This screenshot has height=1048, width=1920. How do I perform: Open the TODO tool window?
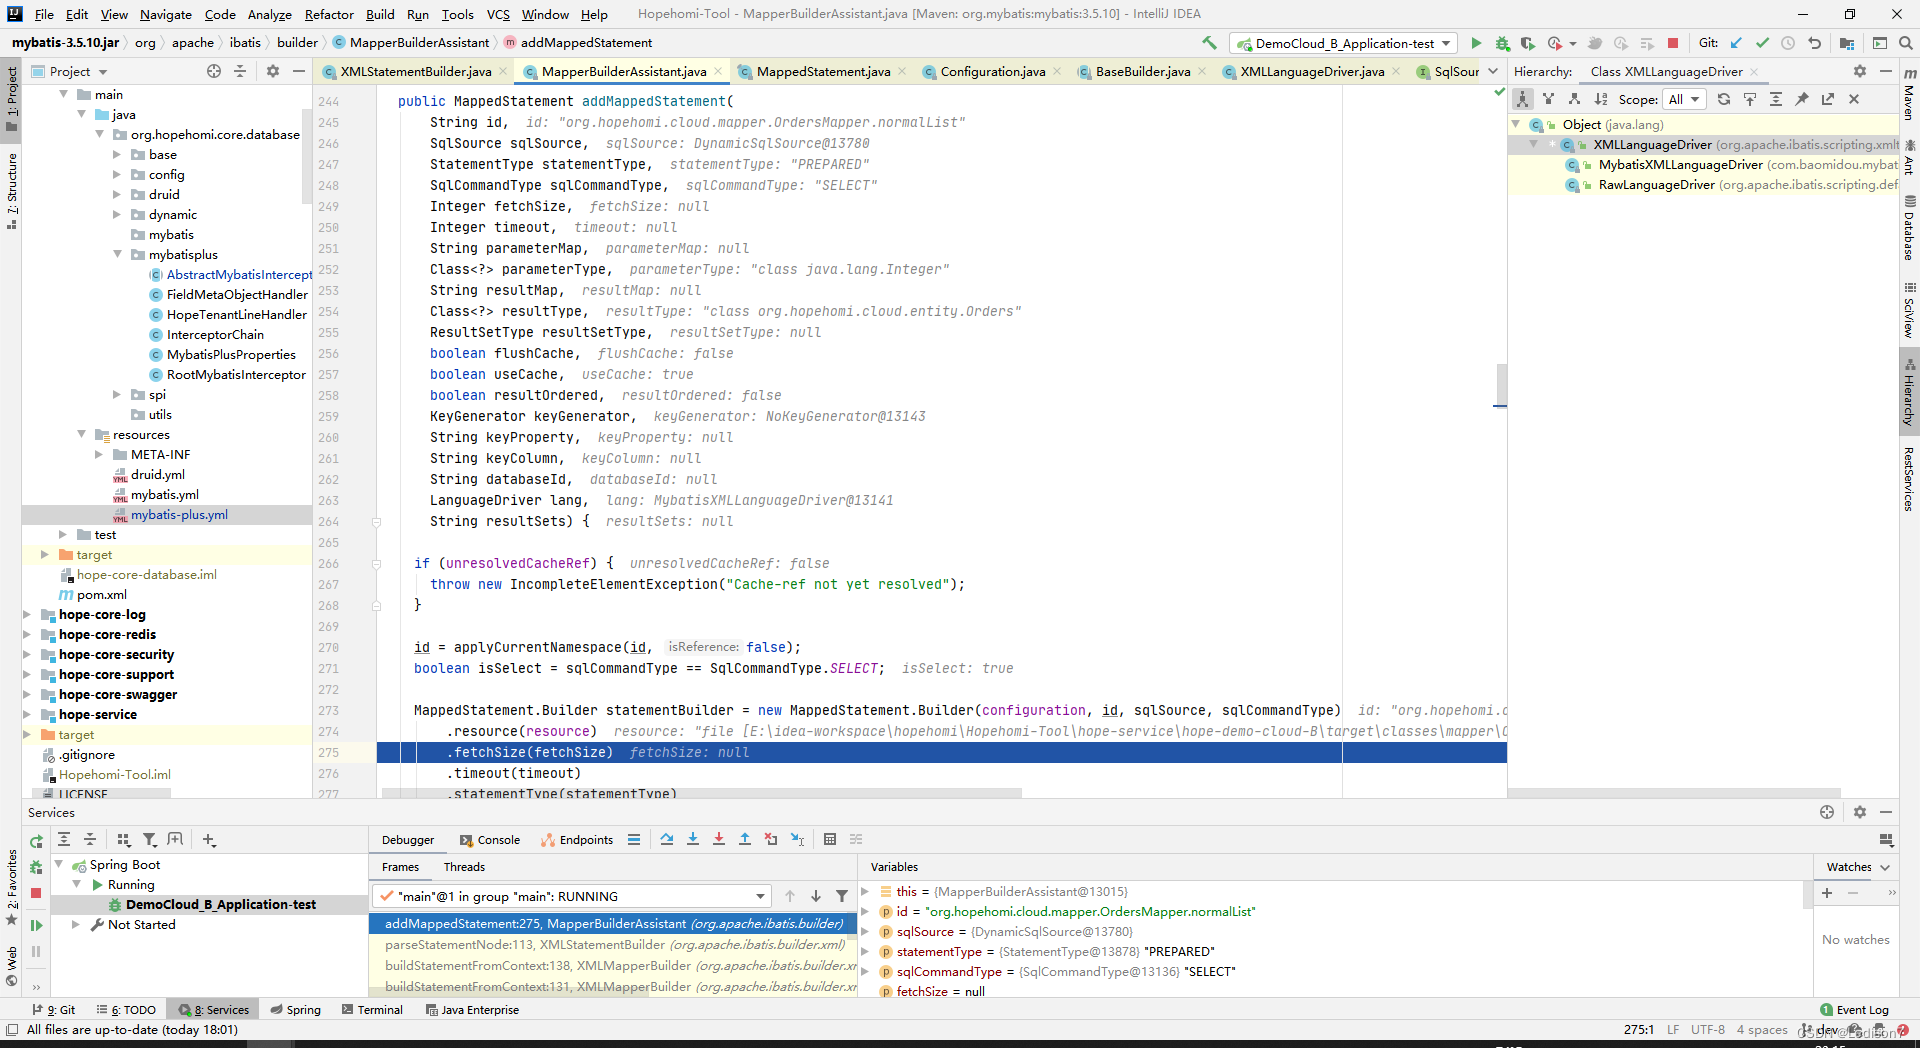pos(126,1010)
